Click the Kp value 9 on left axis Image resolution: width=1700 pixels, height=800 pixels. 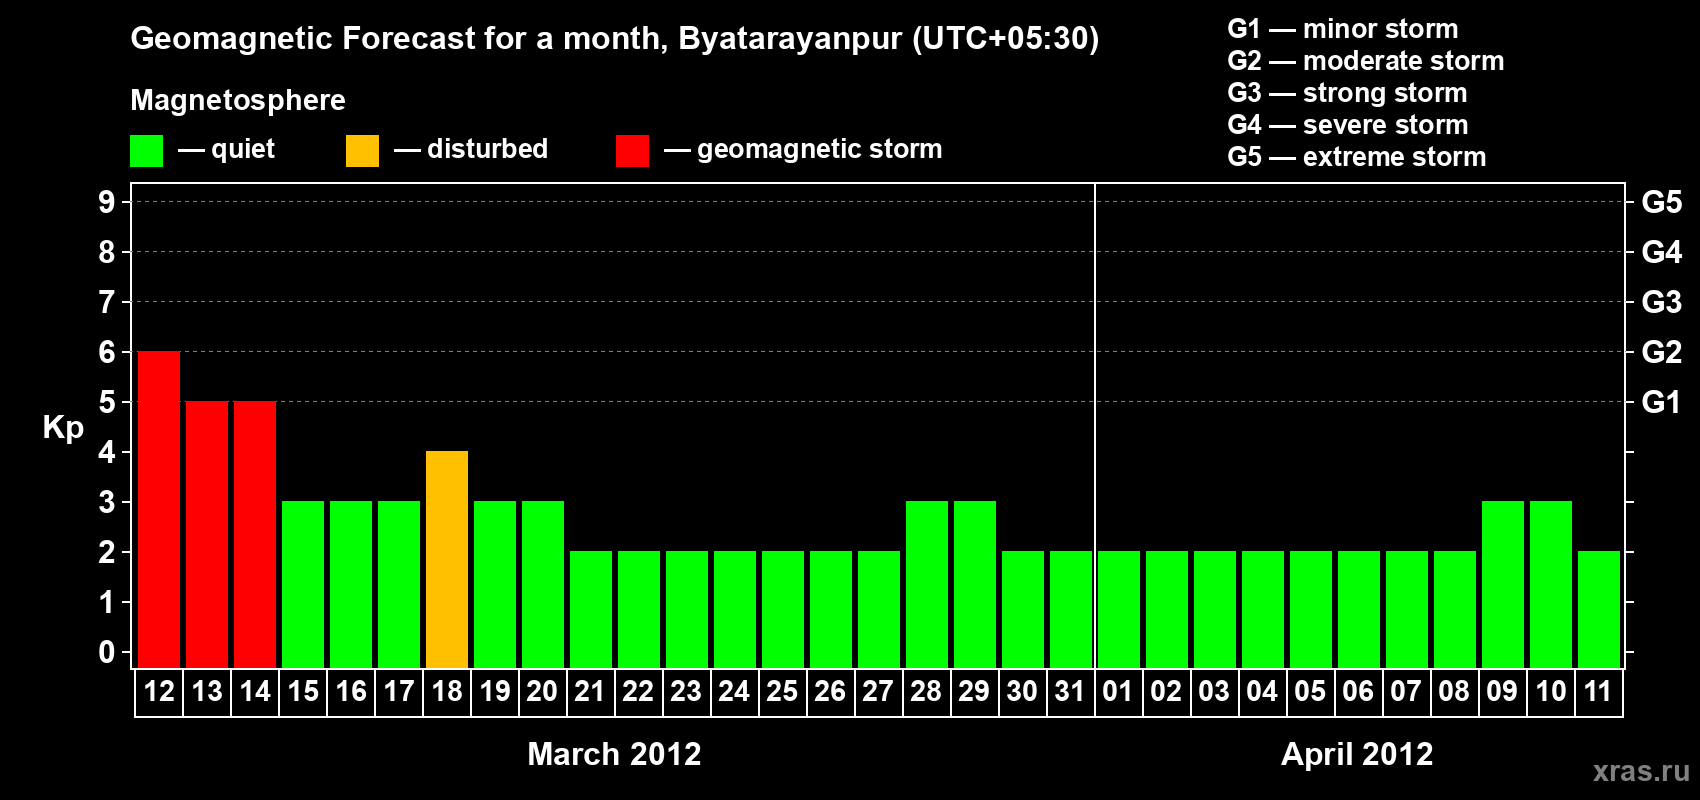107,202
